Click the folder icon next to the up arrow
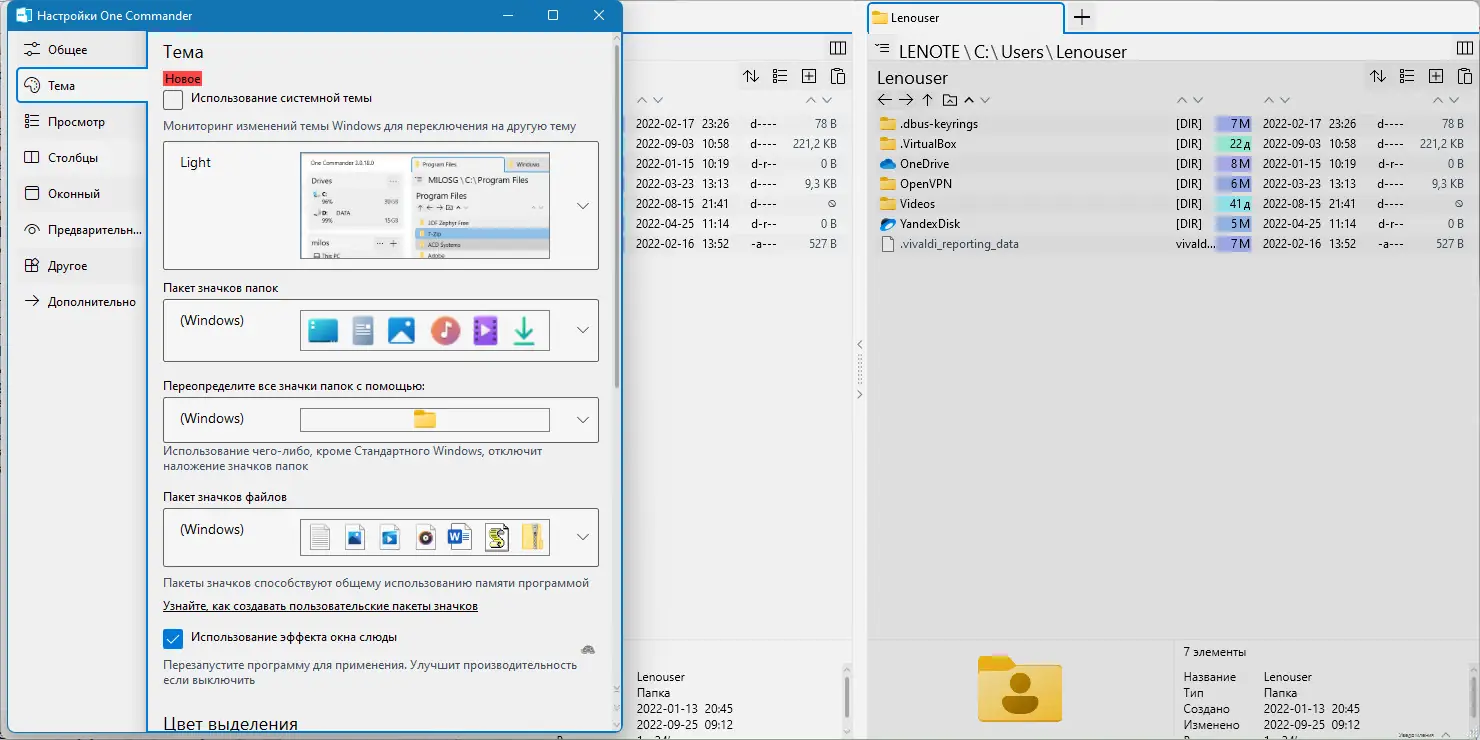 [950, 100]
